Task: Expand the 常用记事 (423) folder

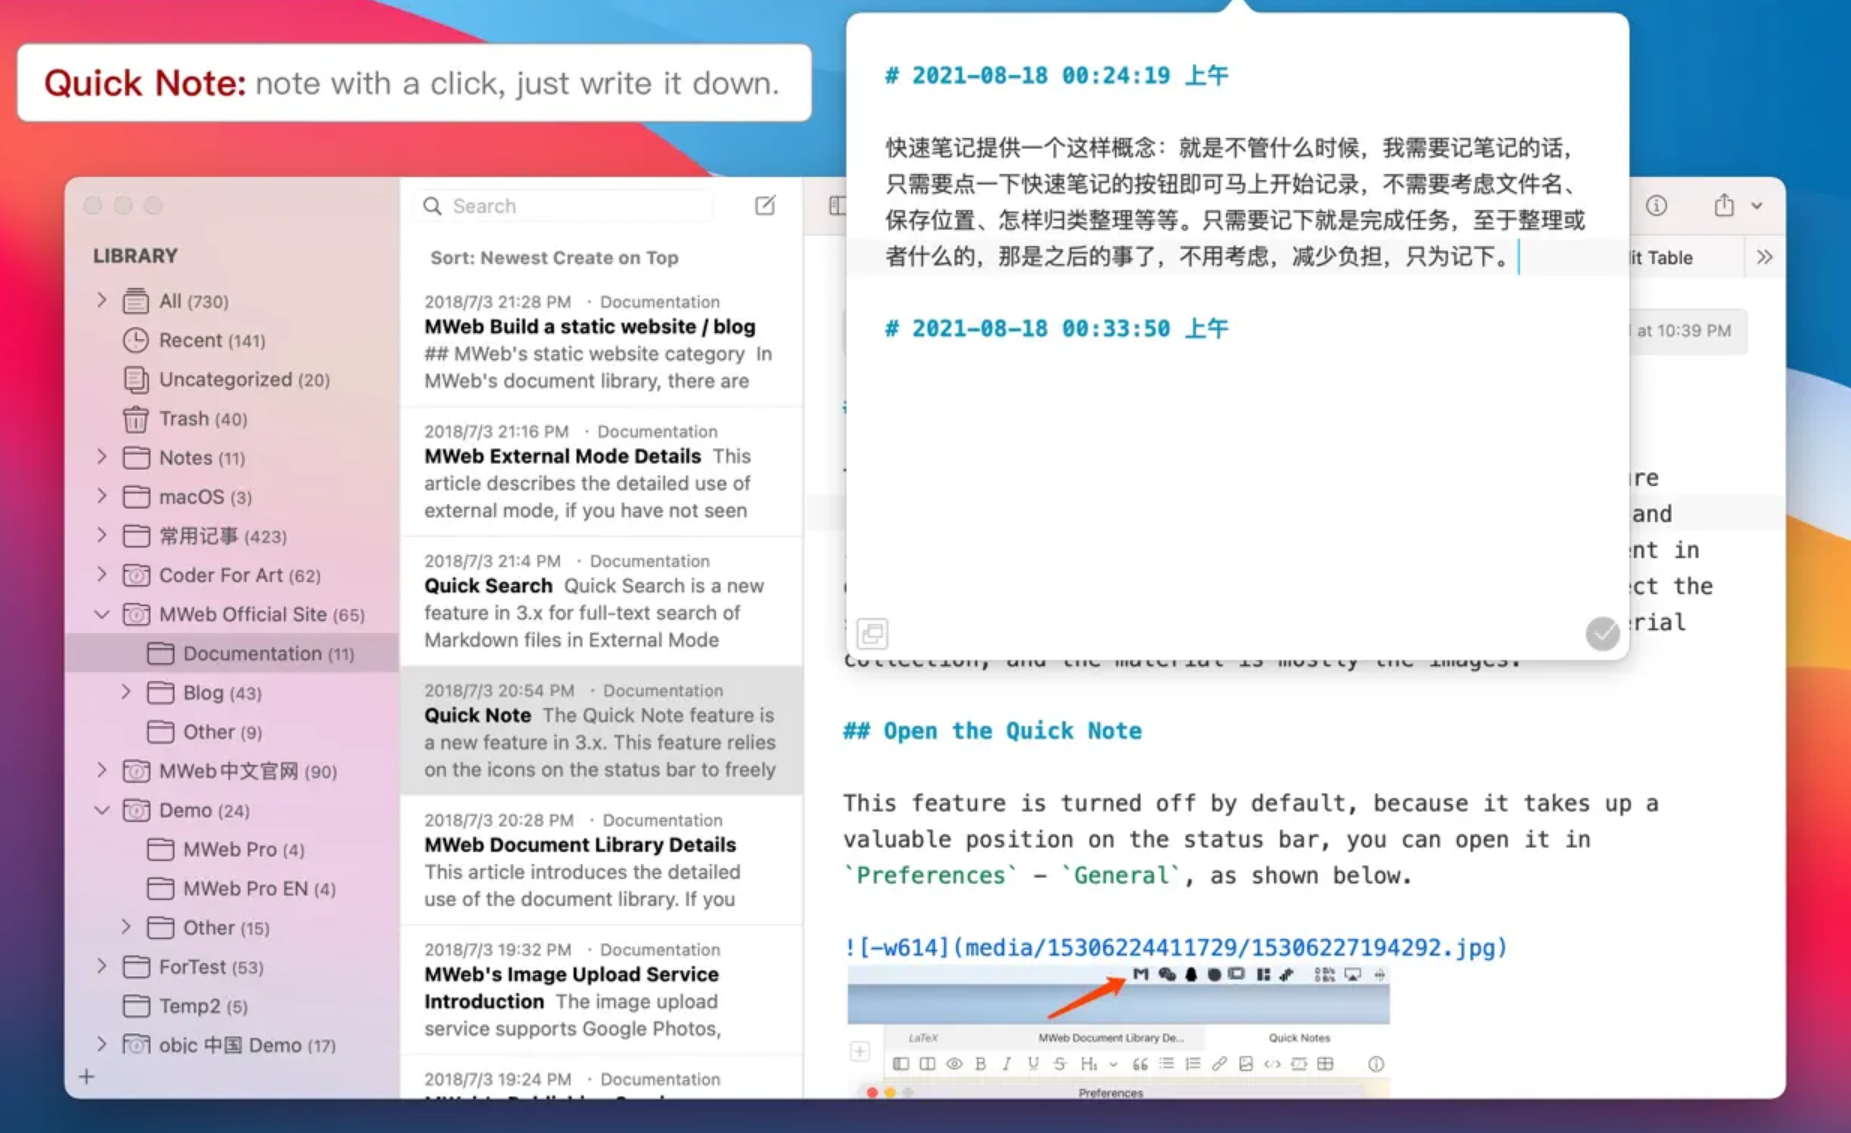Action: [101, 535]
